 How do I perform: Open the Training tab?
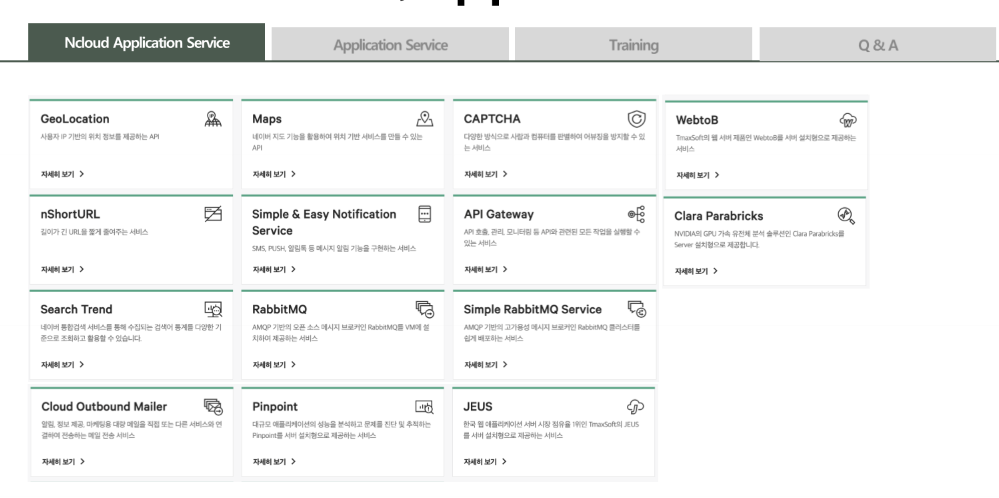click(633, 45)
